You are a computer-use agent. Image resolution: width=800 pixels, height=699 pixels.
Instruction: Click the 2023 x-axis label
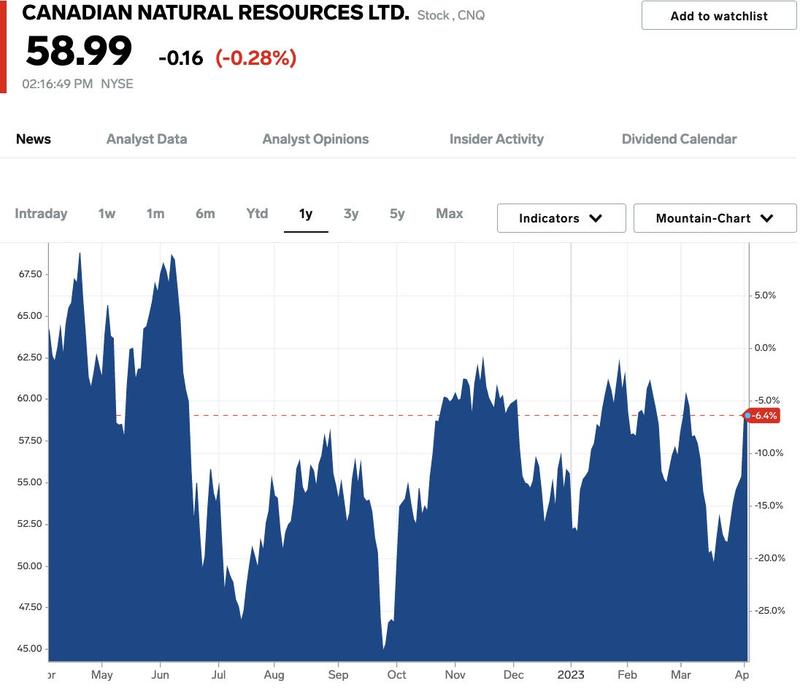pos(570,675)
